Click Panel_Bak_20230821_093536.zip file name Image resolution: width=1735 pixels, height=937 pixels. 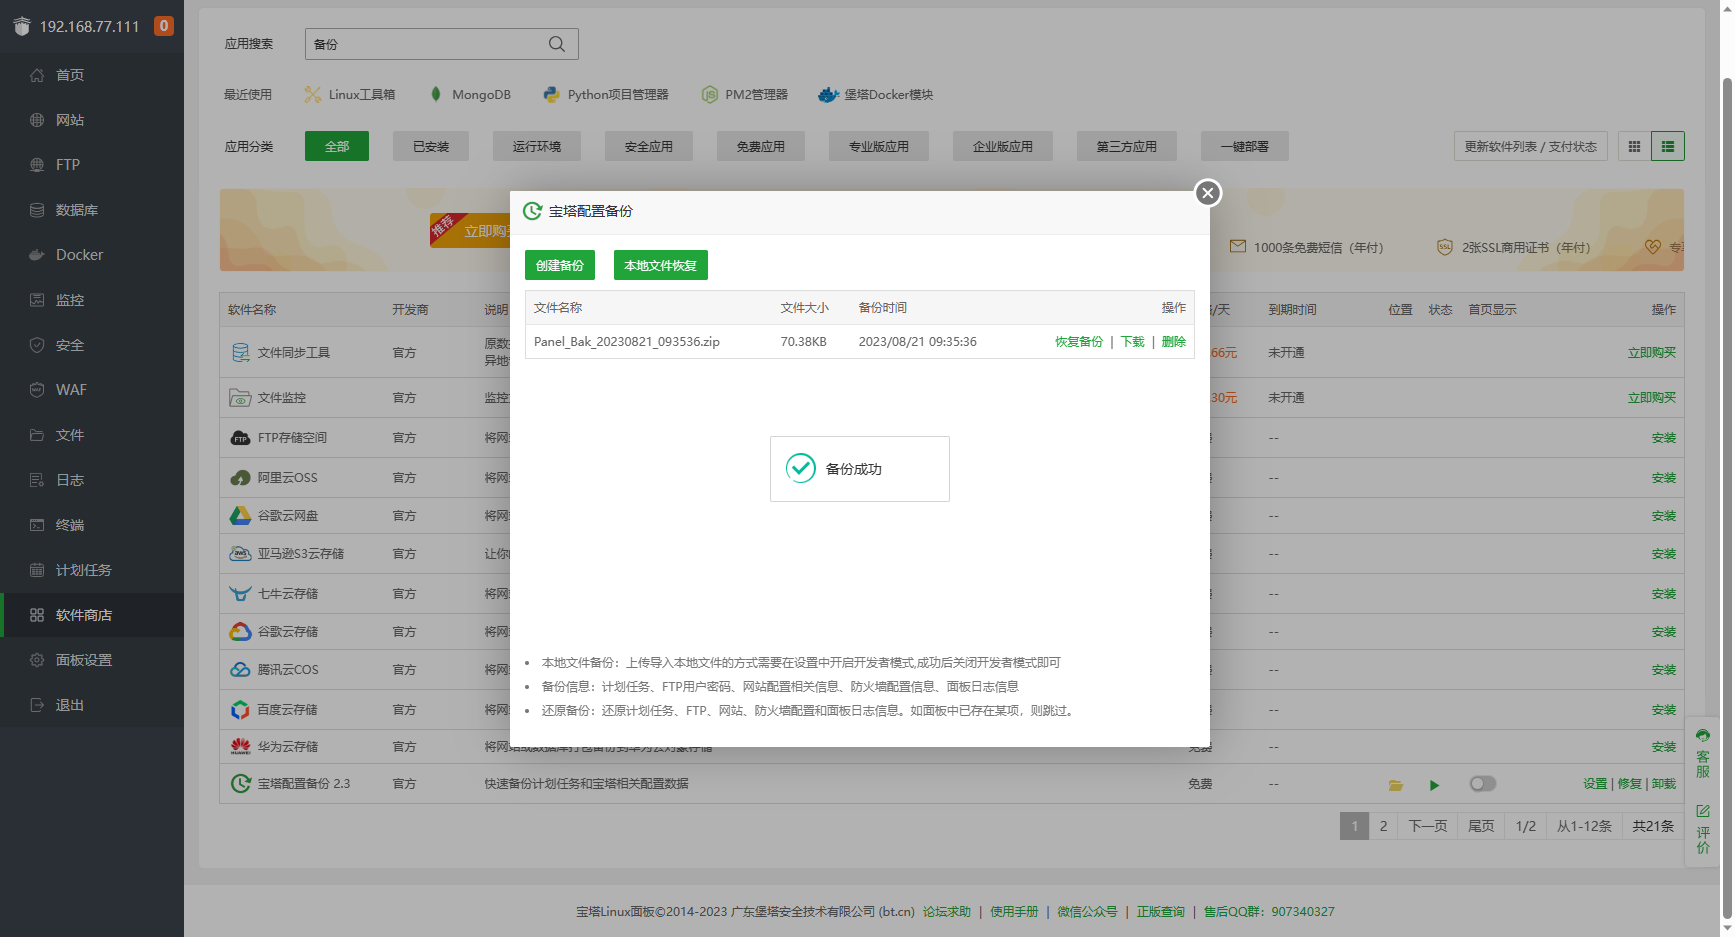tap(627, 342)
